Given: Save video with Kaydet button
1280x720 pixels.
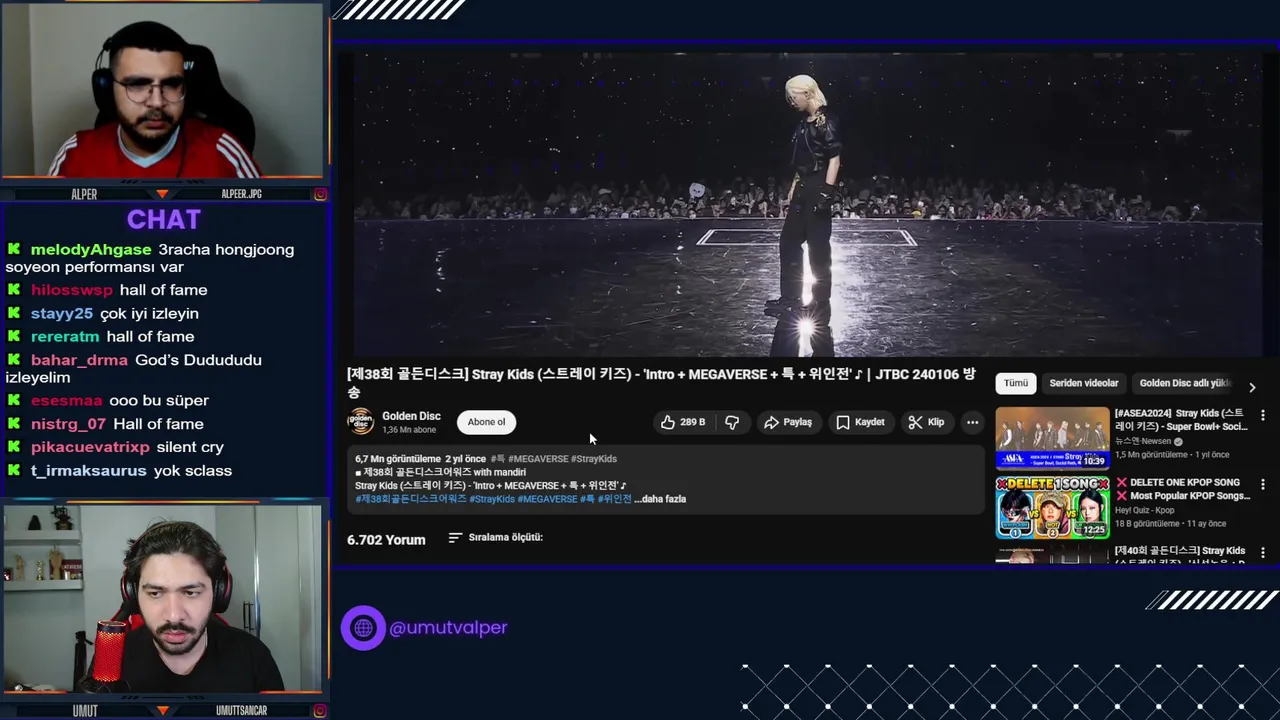Looking at the screenshot, I should point(860,422).
